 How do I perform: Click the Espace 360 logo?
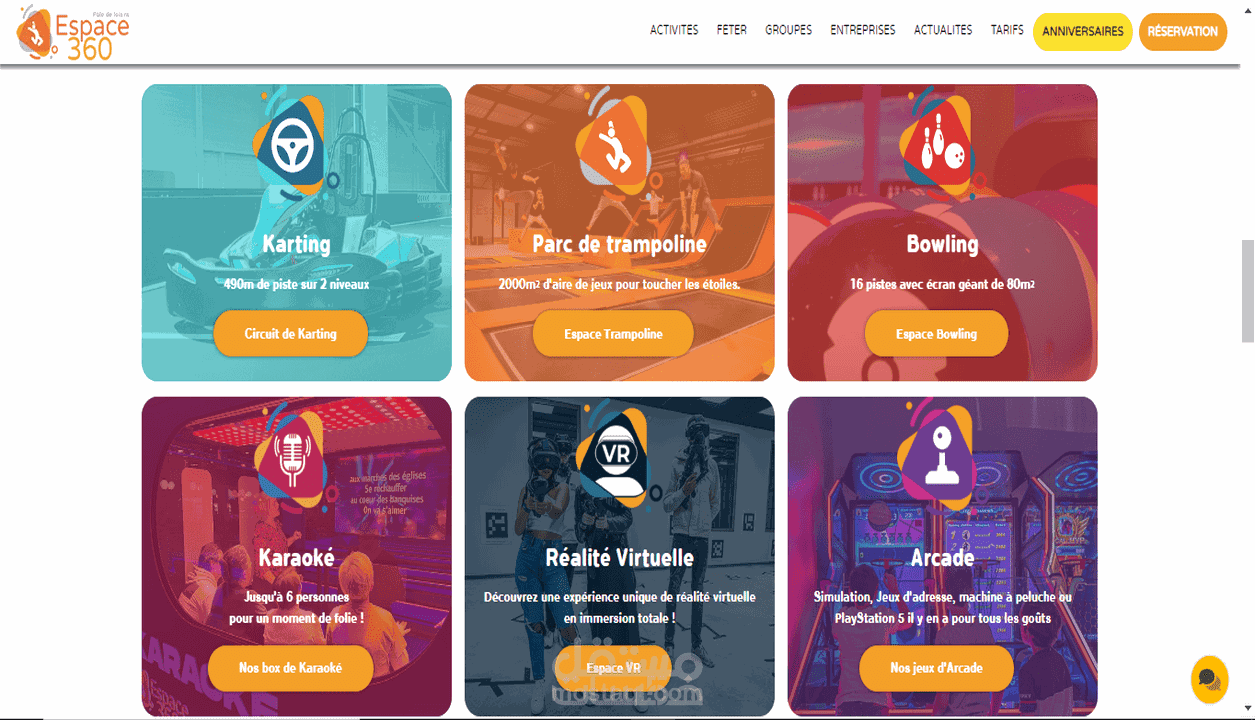(74, 32)
